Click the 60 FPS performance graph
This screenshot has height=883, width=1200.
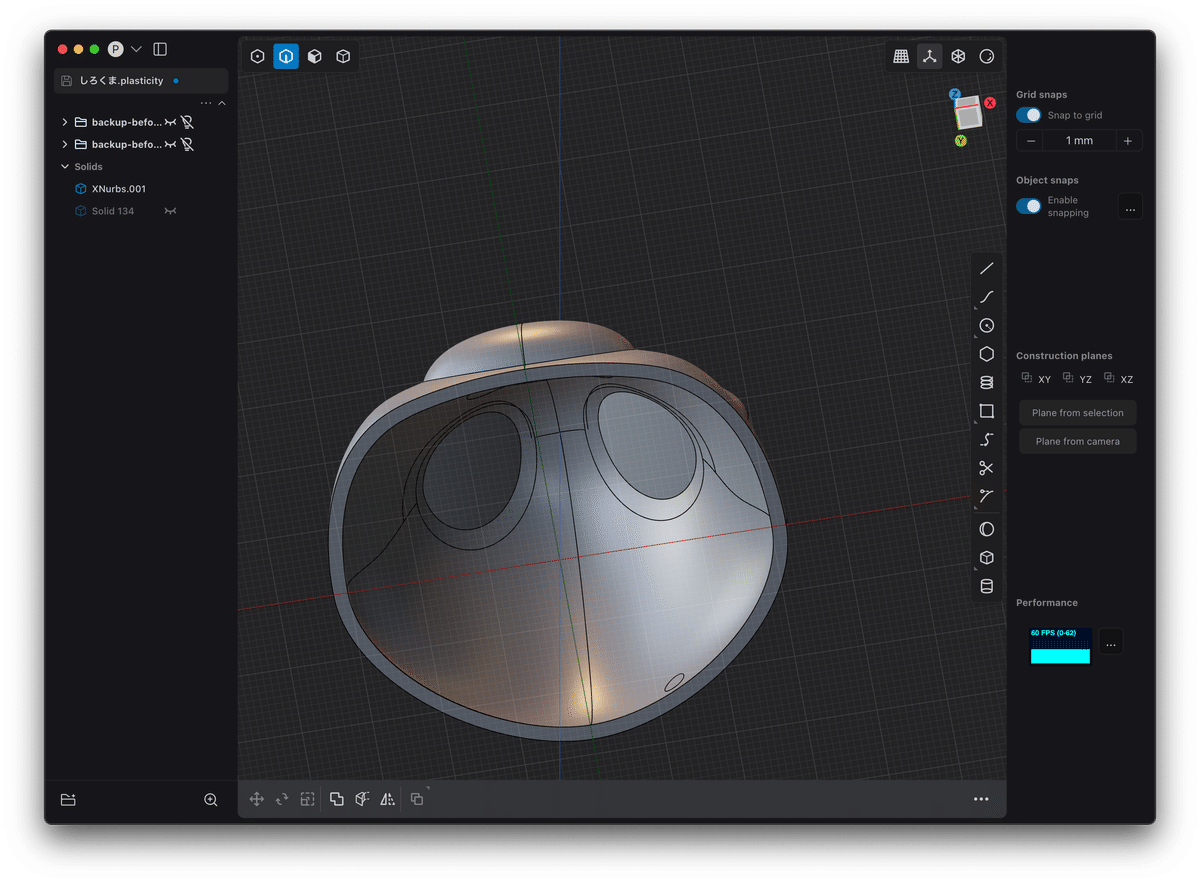click(x=1060, y=646)
